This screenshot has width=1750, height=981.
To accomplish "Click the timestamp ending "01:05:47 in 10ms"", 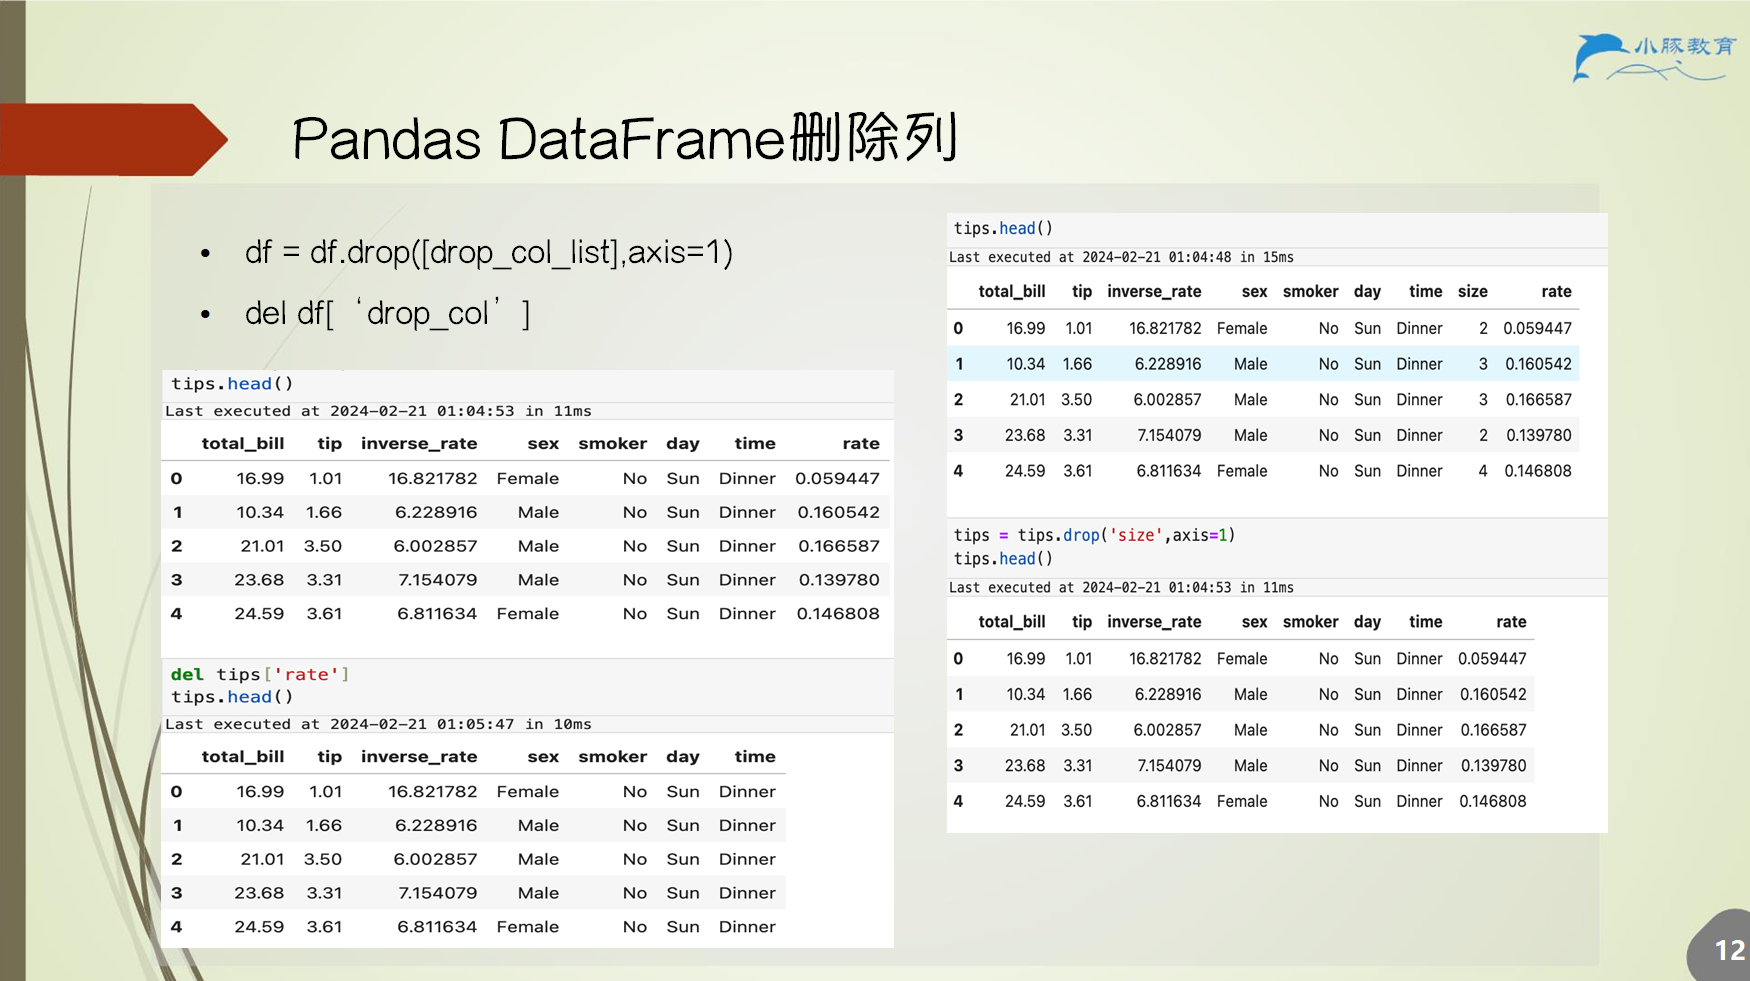I will [x=378, y=724].
